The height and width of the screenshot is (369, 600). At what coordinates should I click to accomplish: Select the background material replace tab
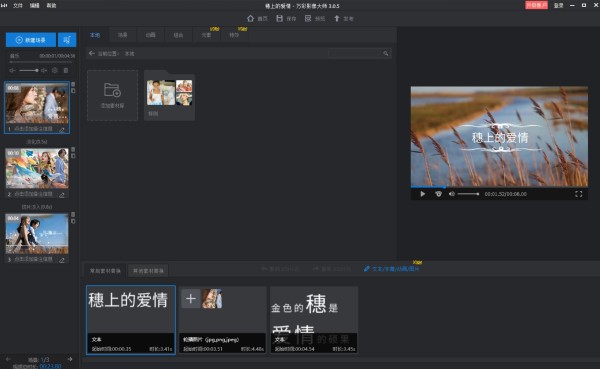(148, 271)
